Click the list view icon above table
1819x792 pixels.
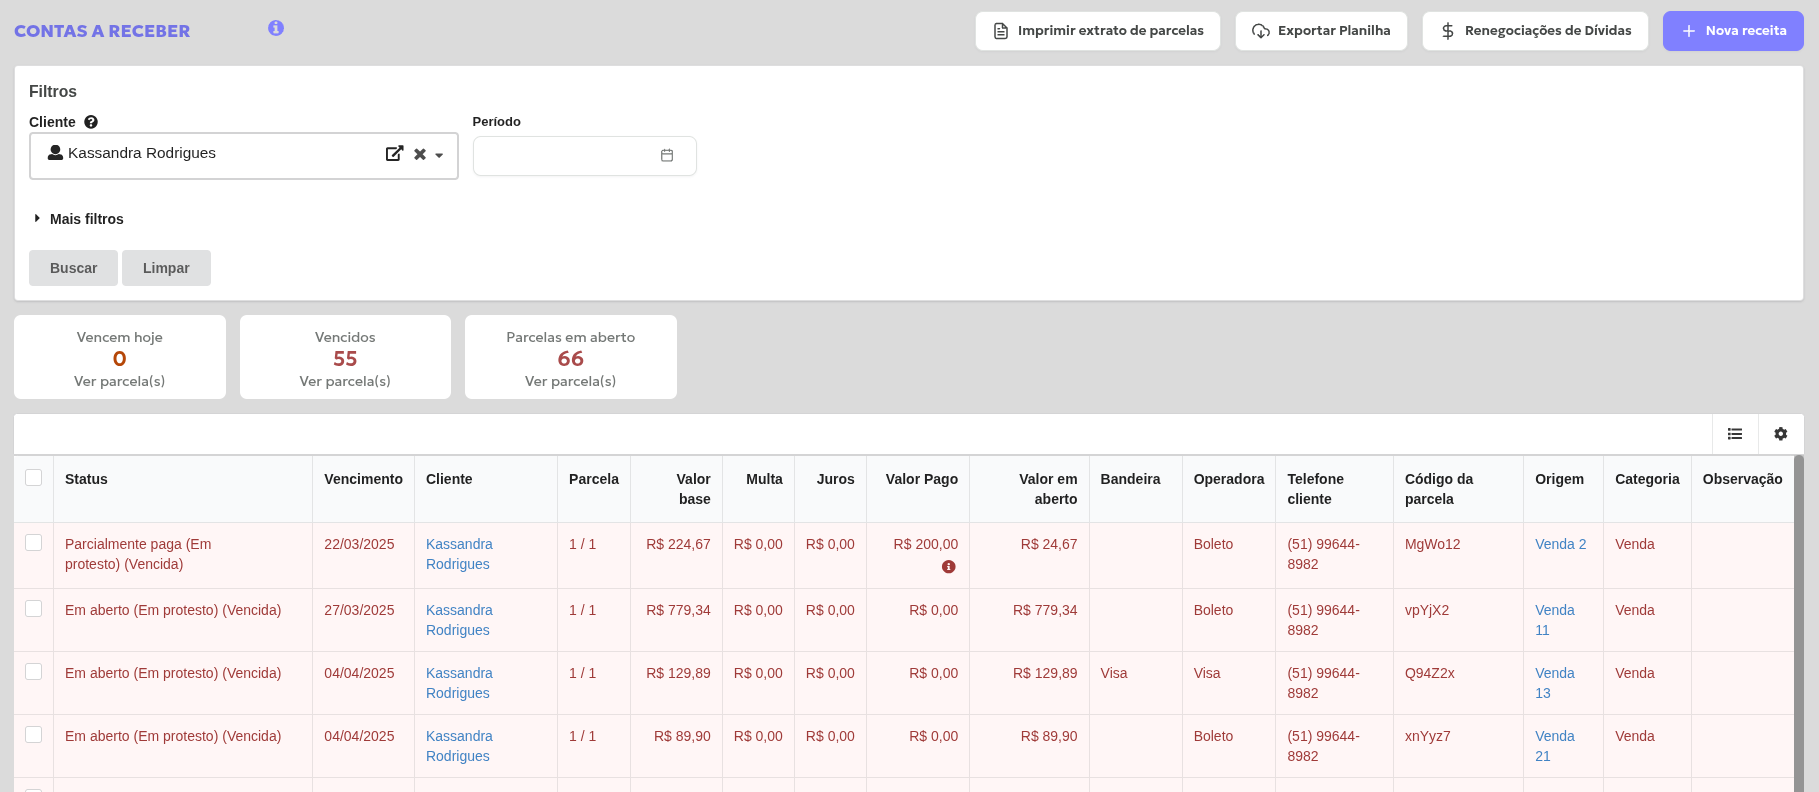pos(1735,434)
